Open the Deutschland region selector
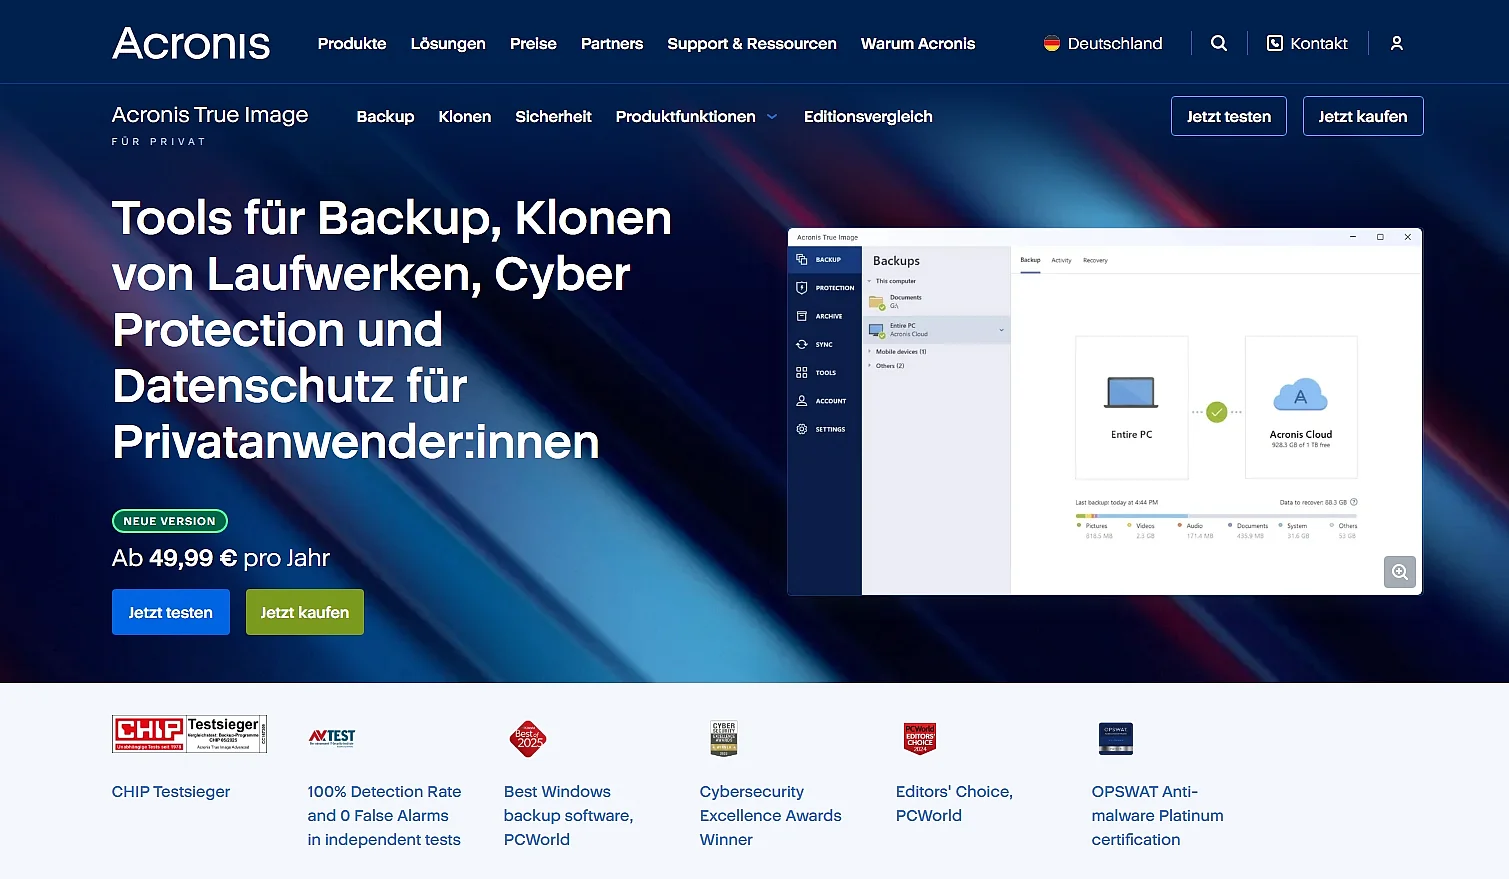This screenshot has width=1509, height=879. click(x=1103, y=43)
